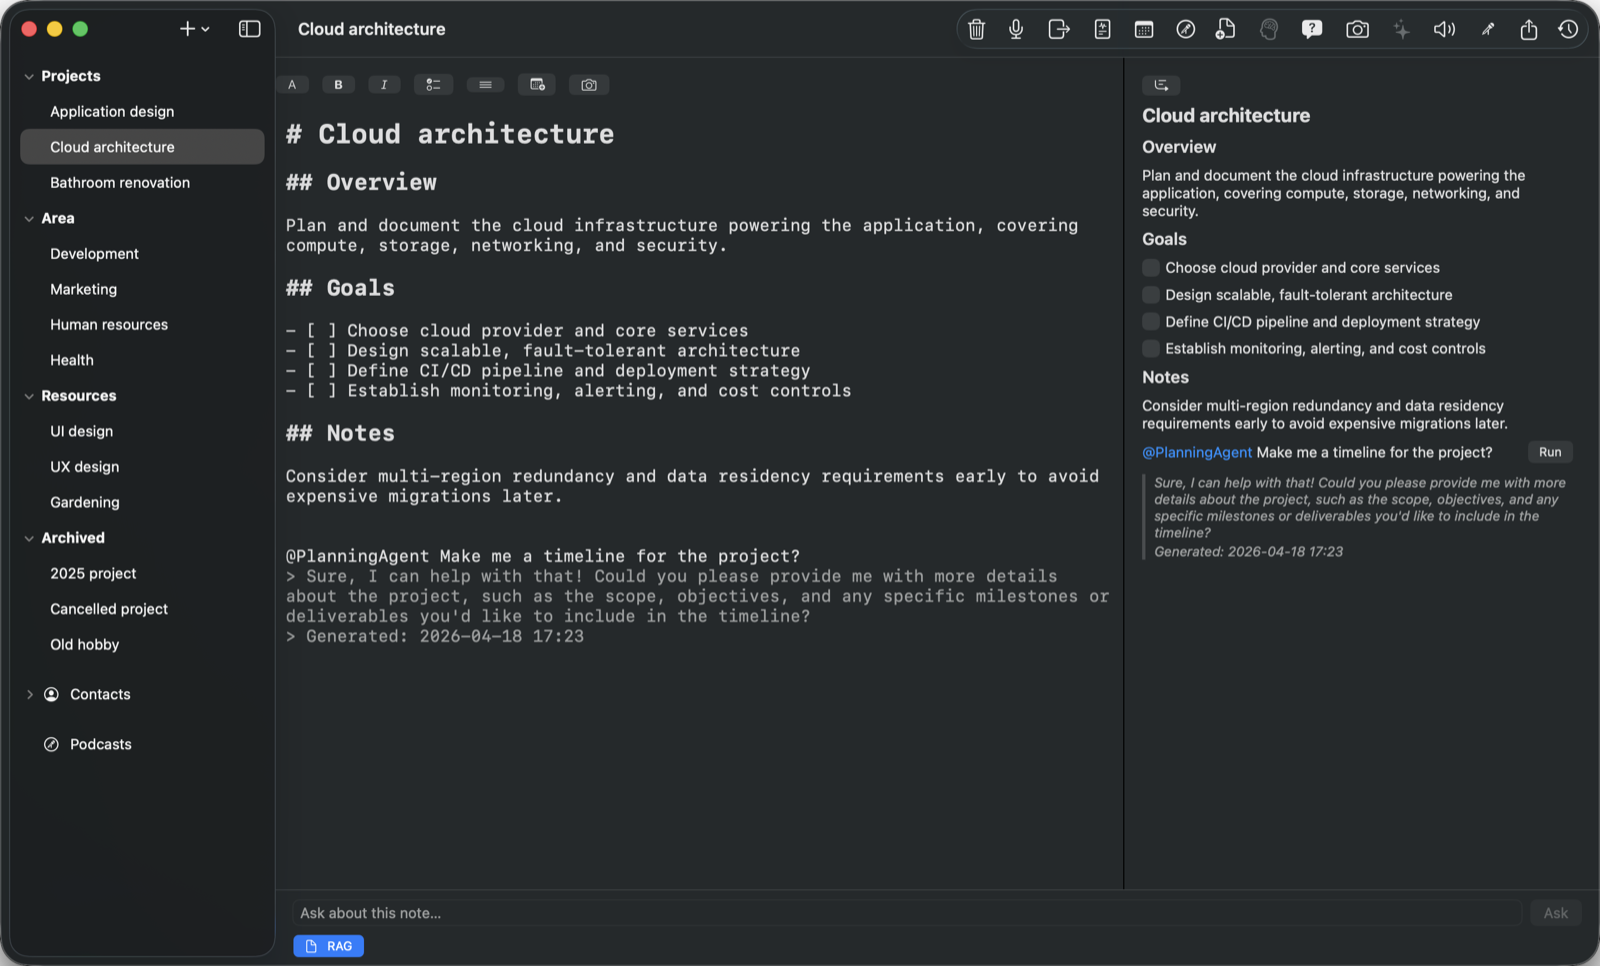
Task: Click 'Ask about this note...' input field
Action: (x=906, y=913)
